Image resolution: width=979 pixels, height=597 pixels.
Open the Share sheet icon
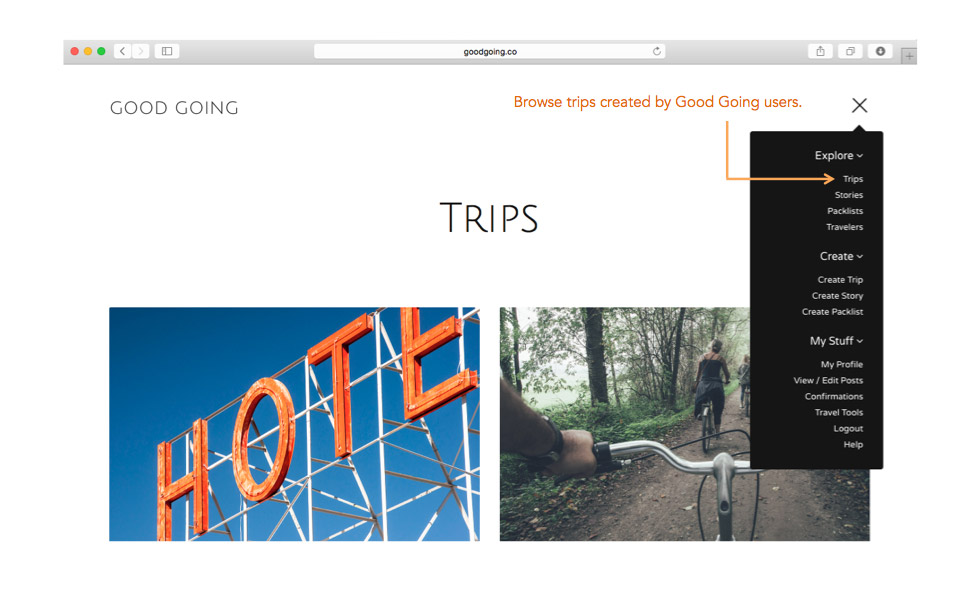coord(820,51)
